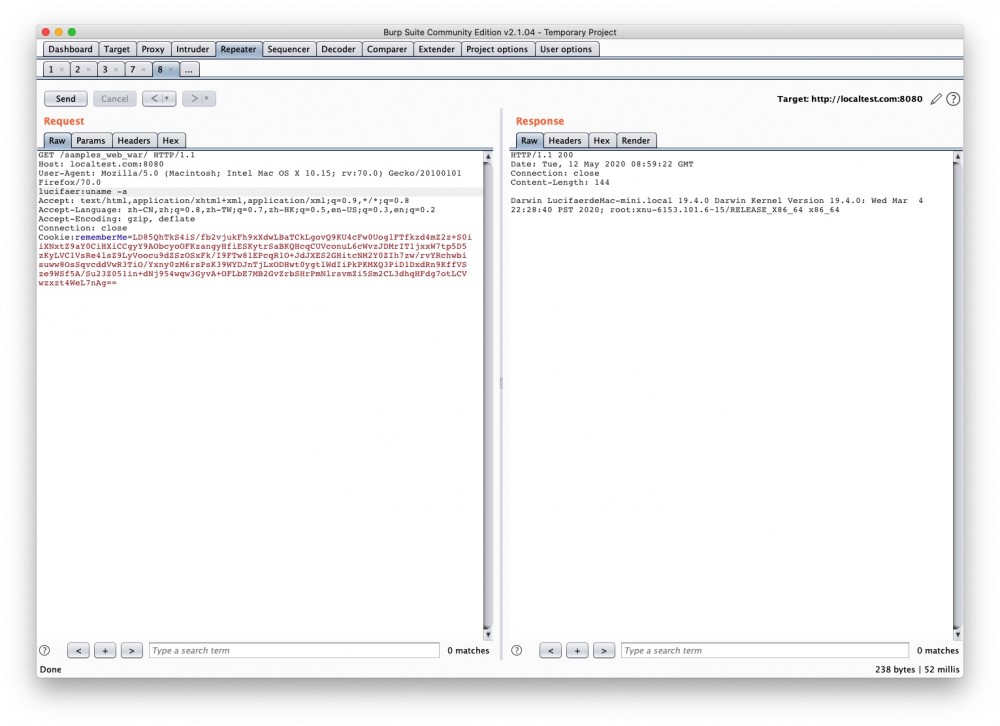Viewport: 1000px width, 726px height.
Task: Switch to the Target tab
Action: 117,49
